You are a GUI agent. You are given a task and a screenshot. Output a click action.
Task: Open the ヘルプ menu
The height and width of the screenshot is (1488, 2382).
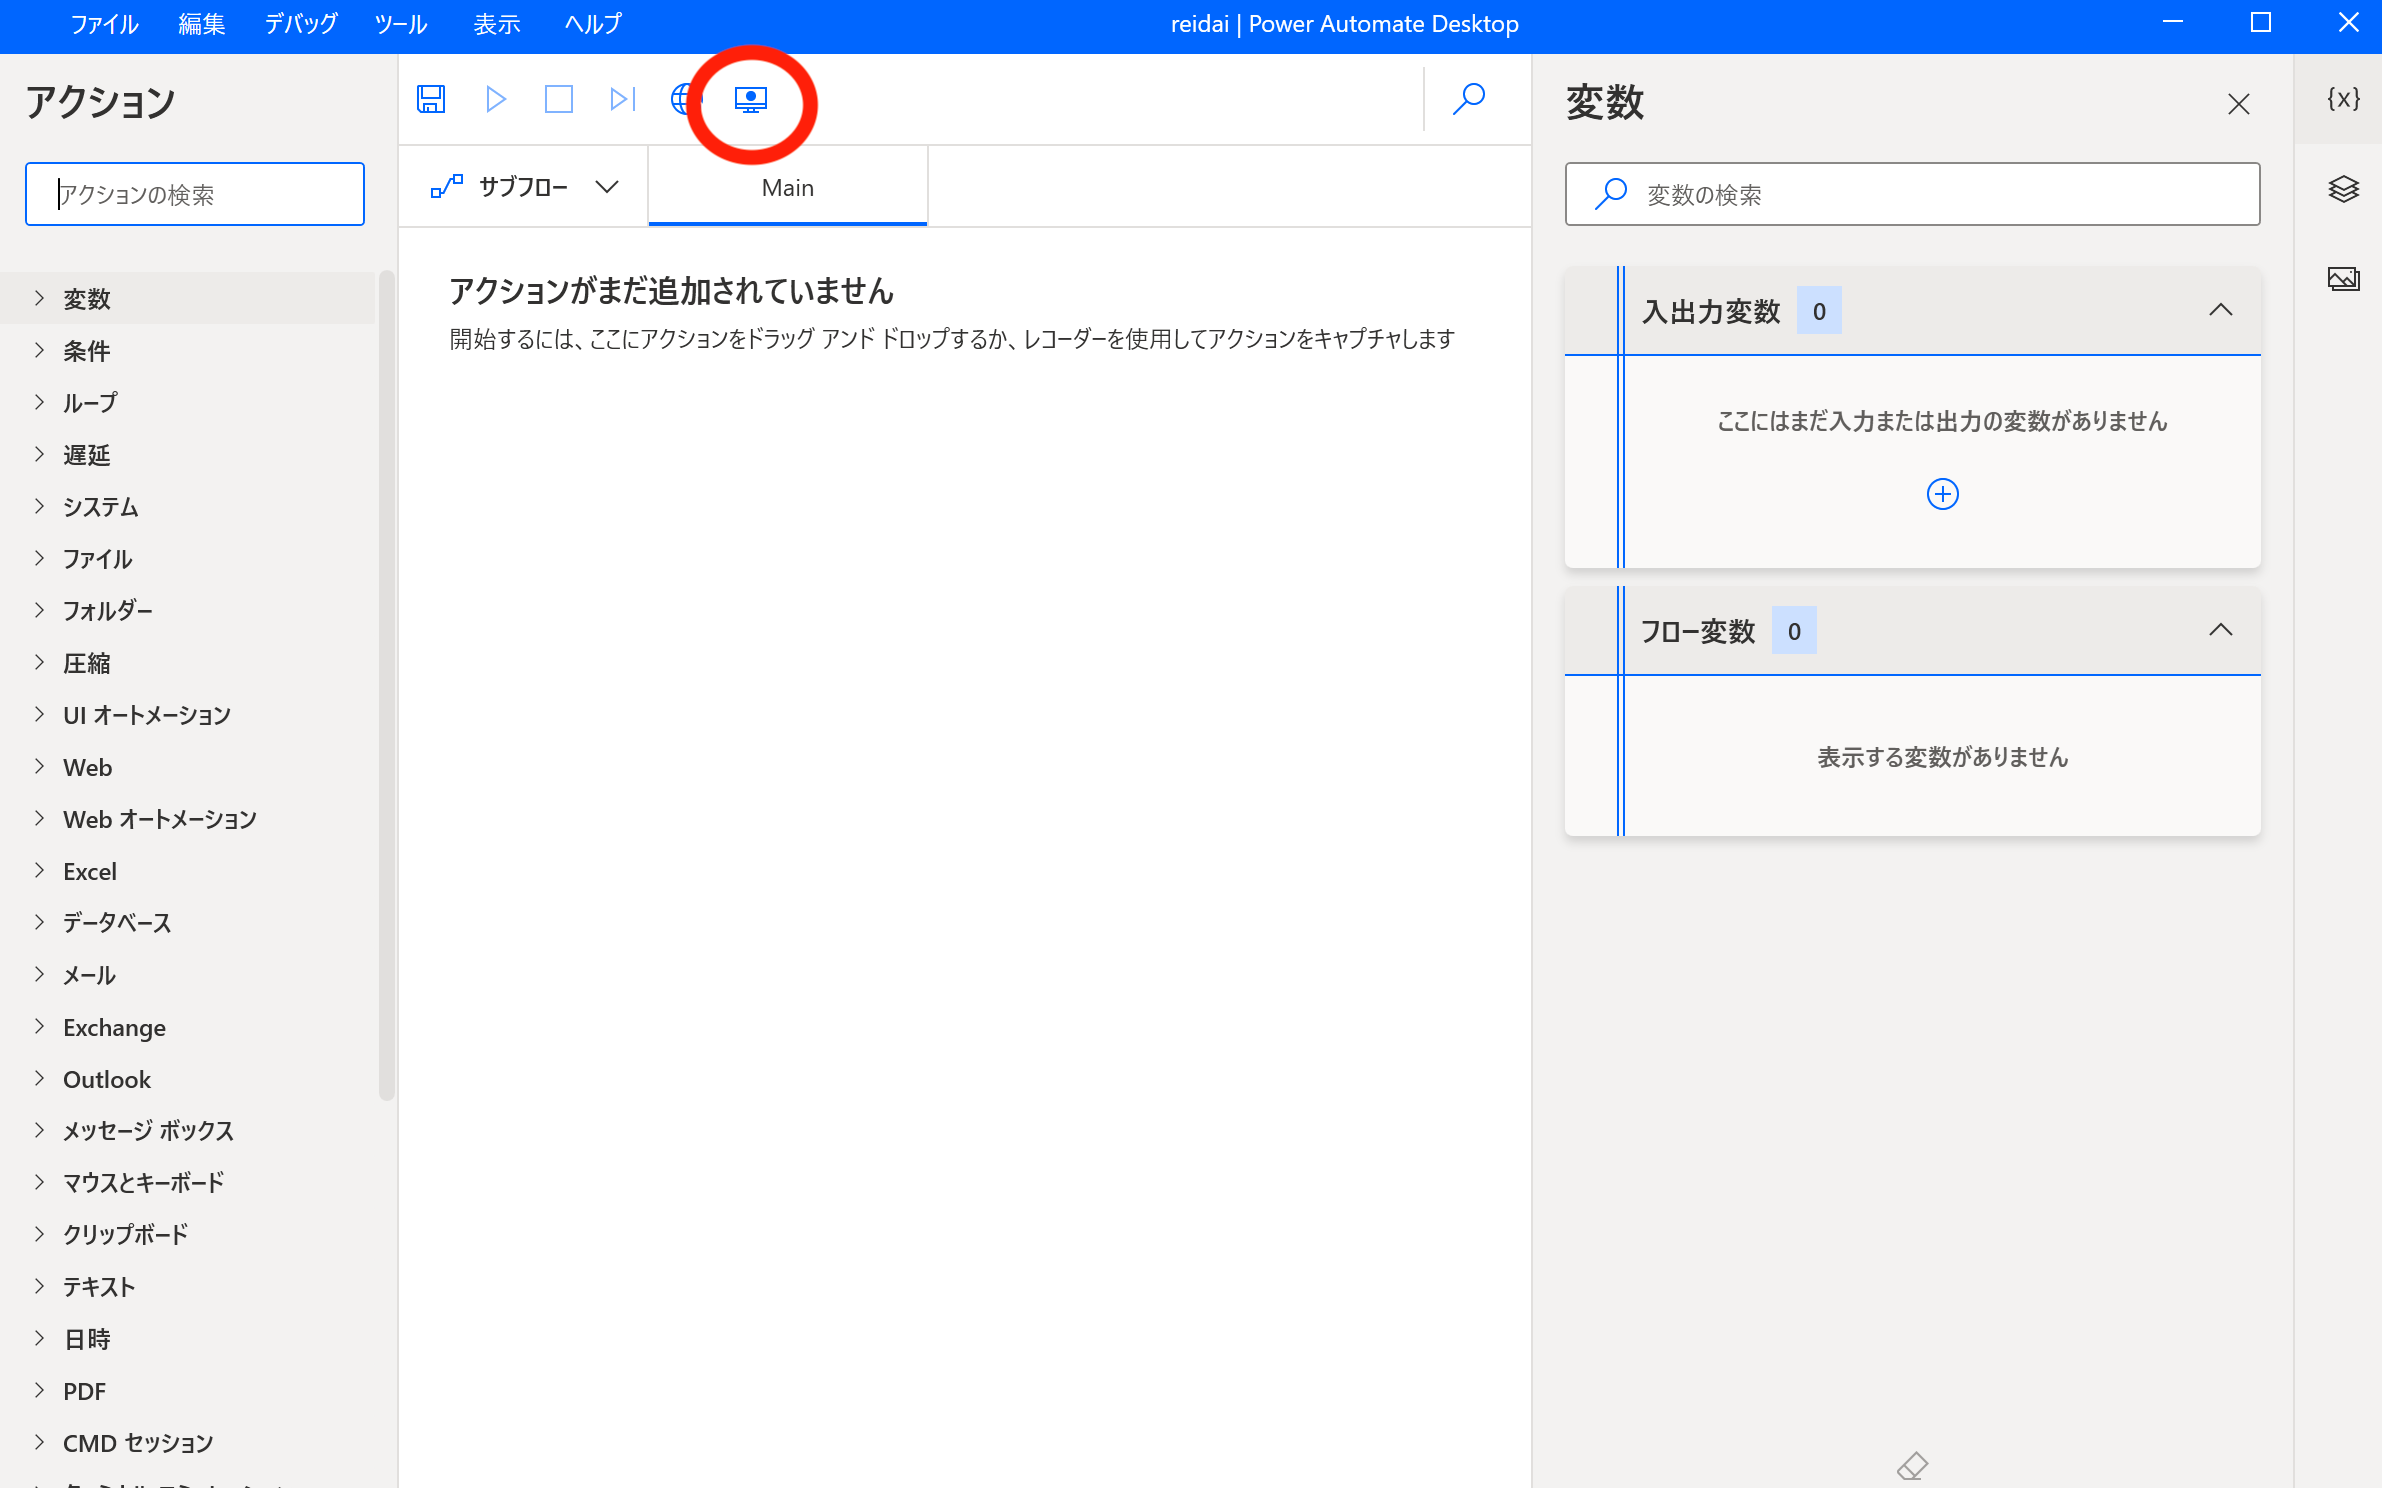coord(593,24)
